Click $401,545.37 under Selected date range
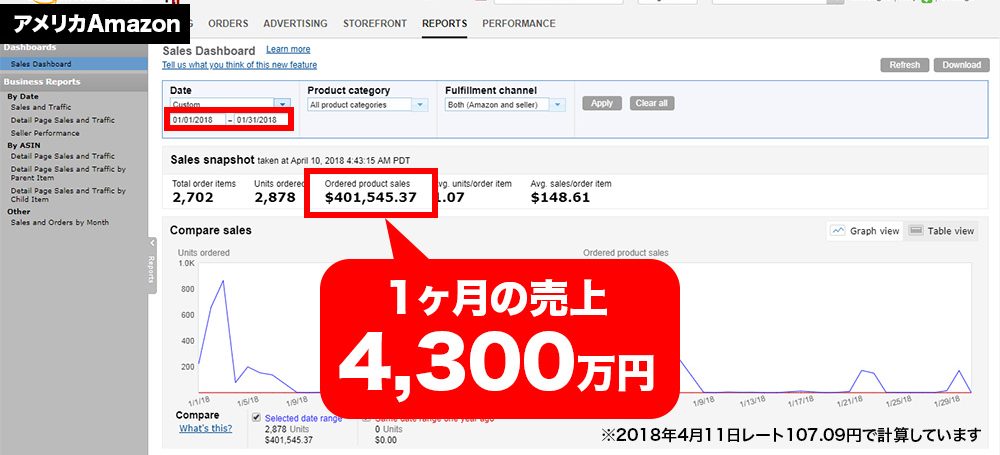1000x455 pixels. (289, 440)
